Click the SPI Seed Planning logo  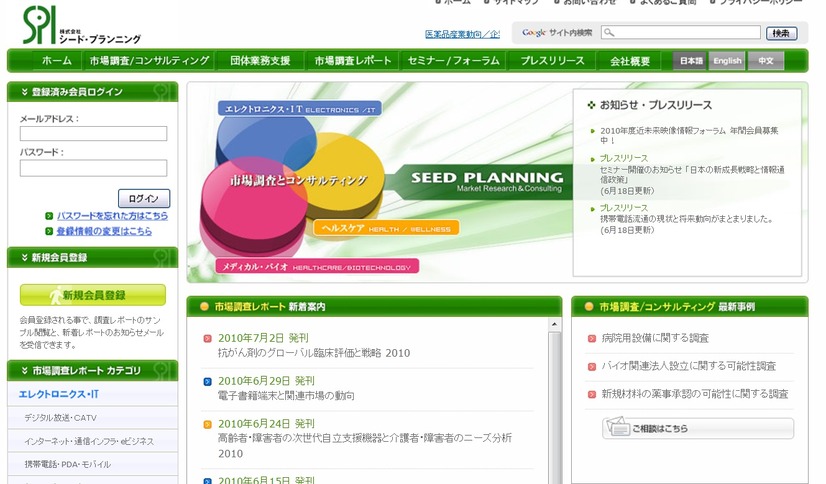tap(82, 25)
